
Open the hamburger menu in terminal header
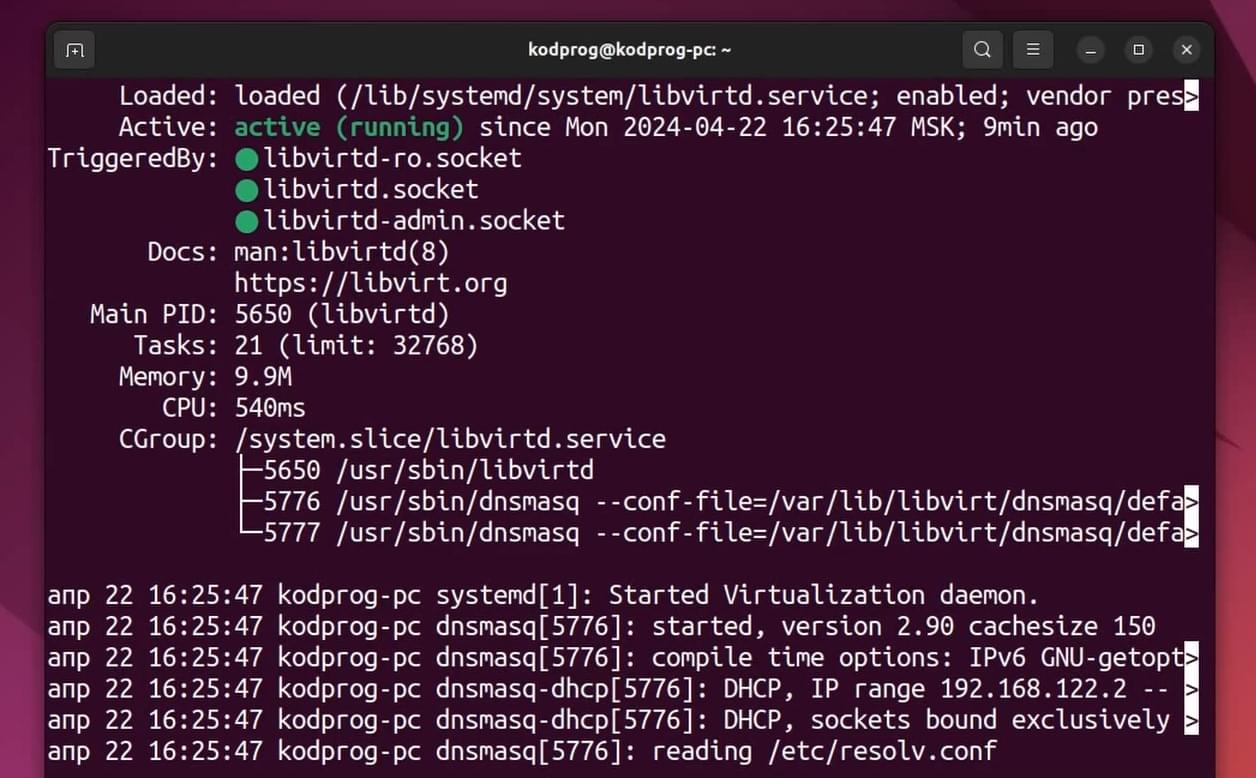tap(1033, 50)
